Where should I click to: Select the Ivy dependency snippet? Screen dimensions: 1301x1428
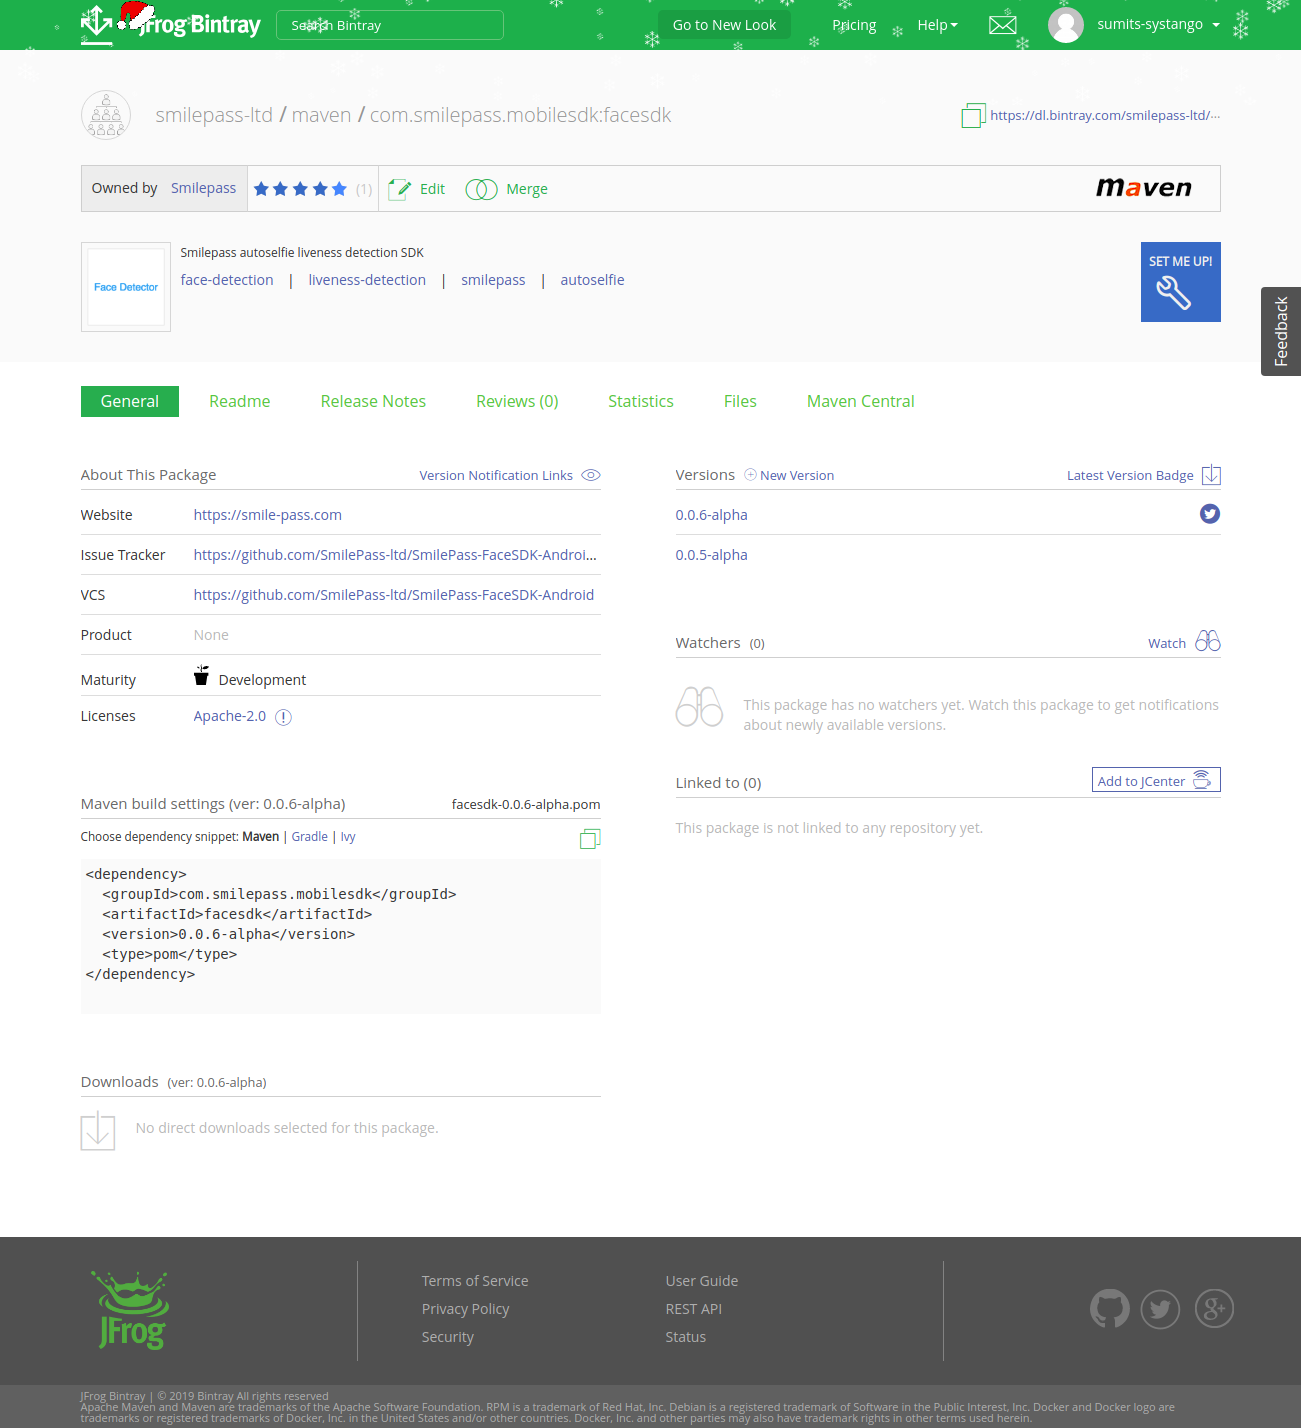348,837
